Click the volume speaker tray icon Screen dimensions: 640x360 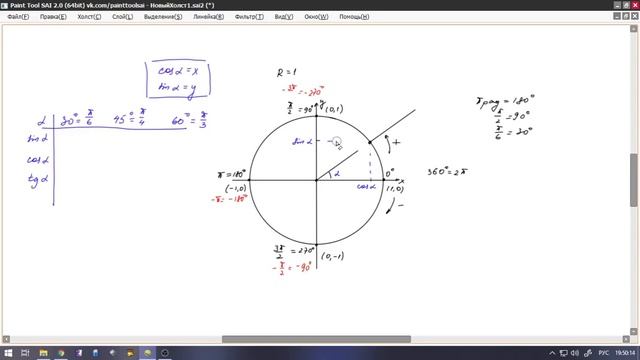point(575,353)
